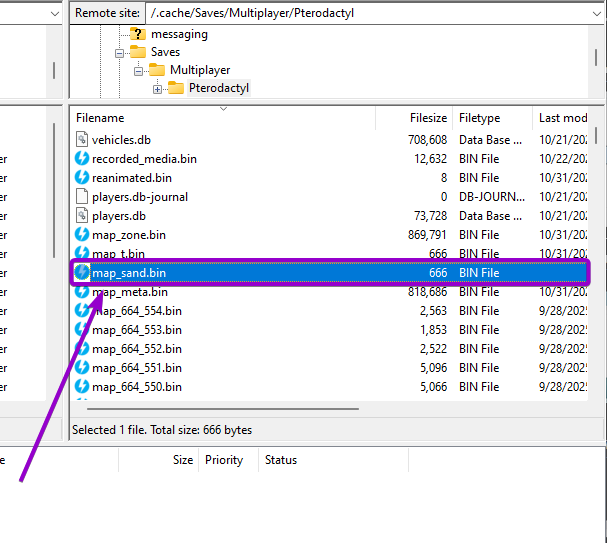The image size is (607, 543).
Task: Click the map_664_551.bin file icon
Action: 82,367
